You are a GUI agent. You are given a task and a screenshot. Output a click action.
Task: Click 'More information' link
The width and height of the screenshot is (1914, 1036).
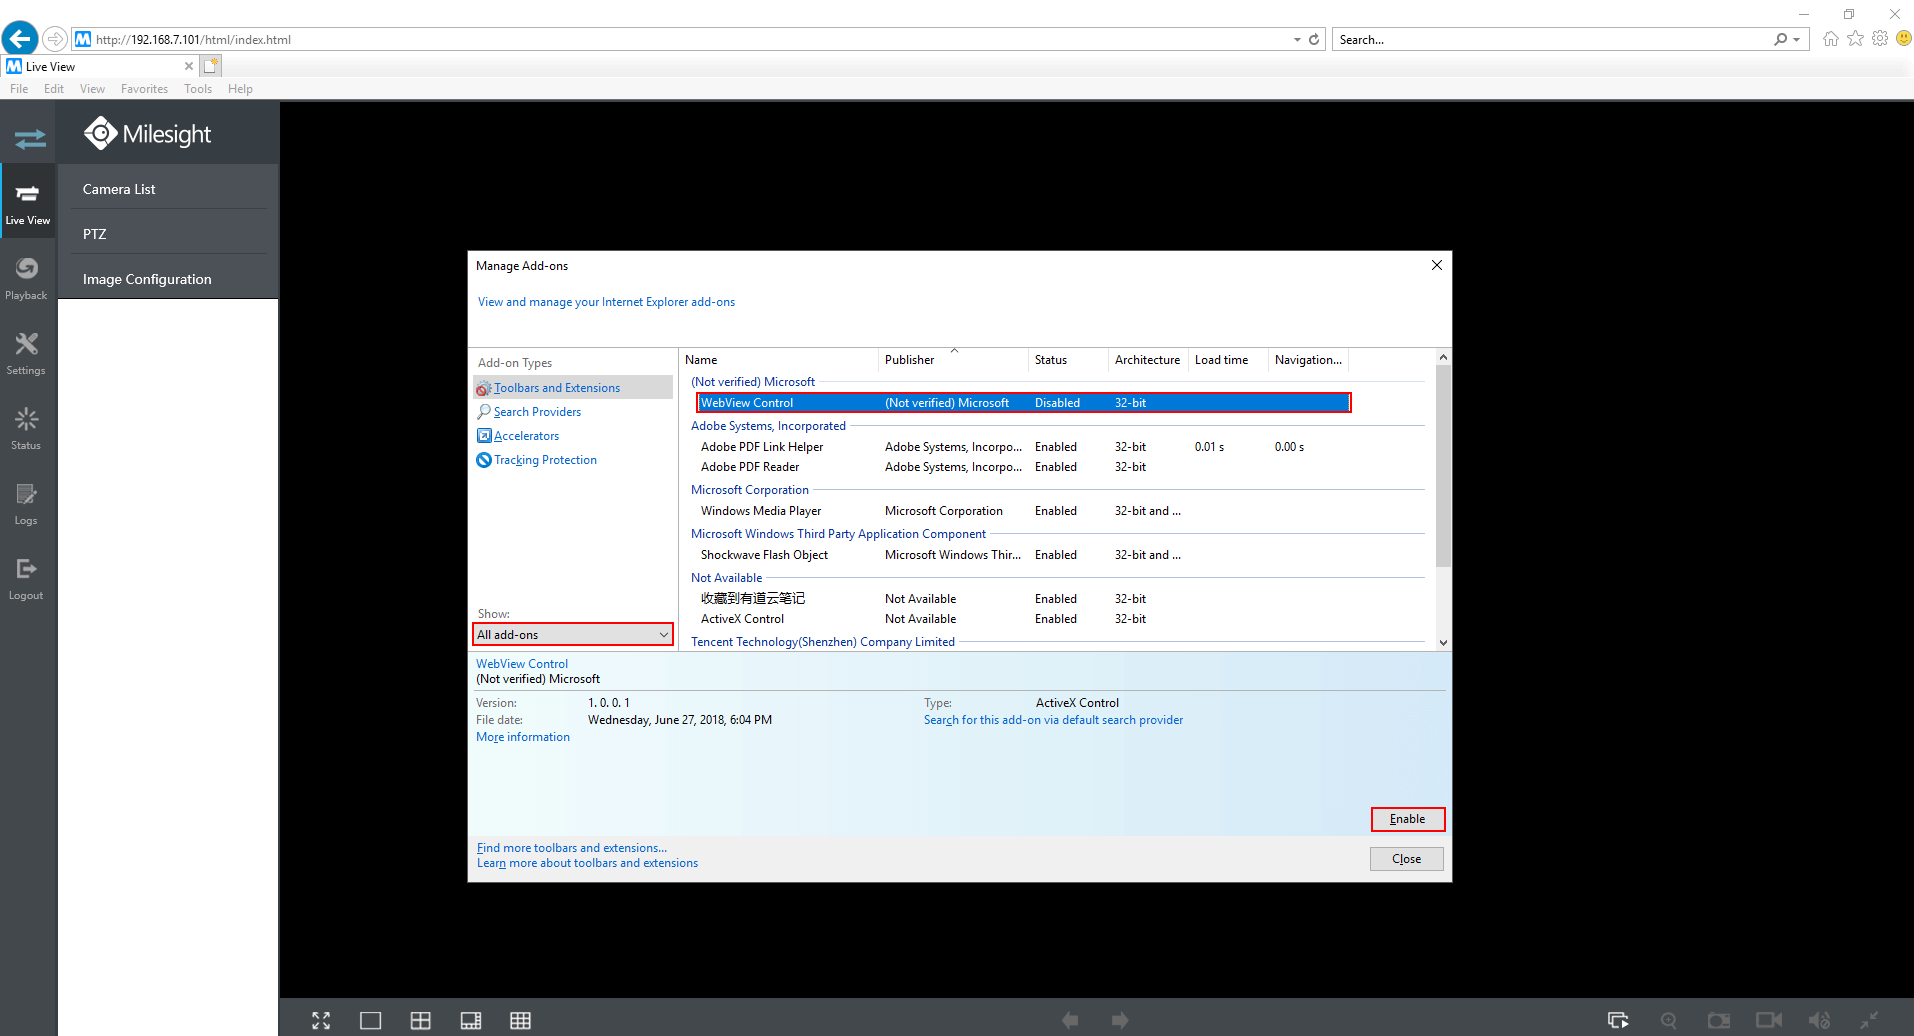click(x=523, y=737)
